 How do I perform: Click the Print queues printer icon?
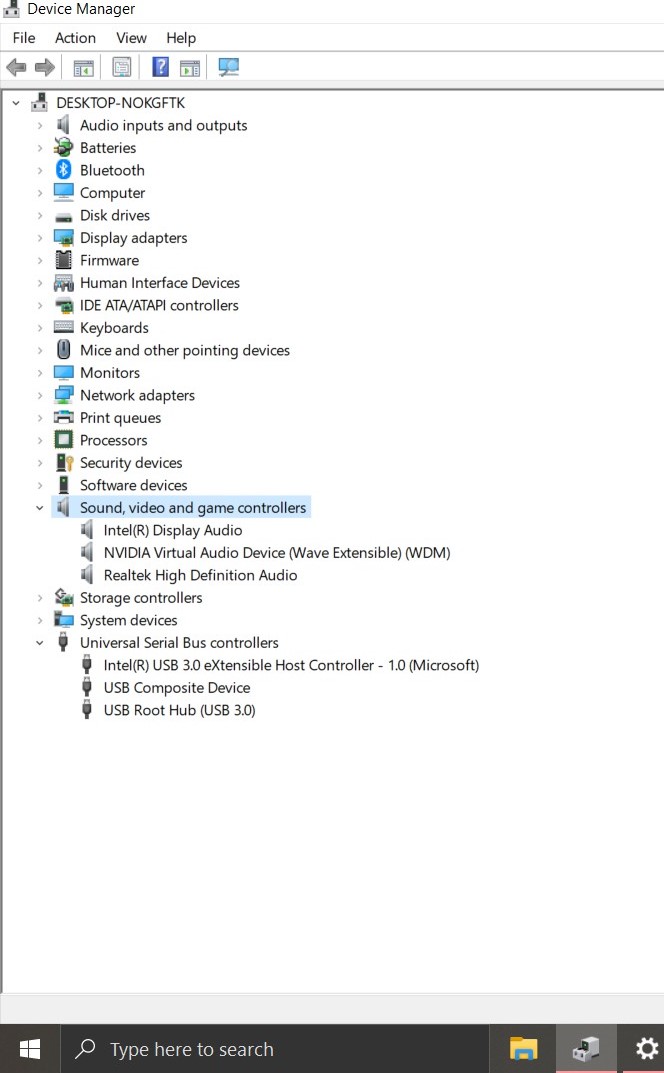tap(64, 417)
